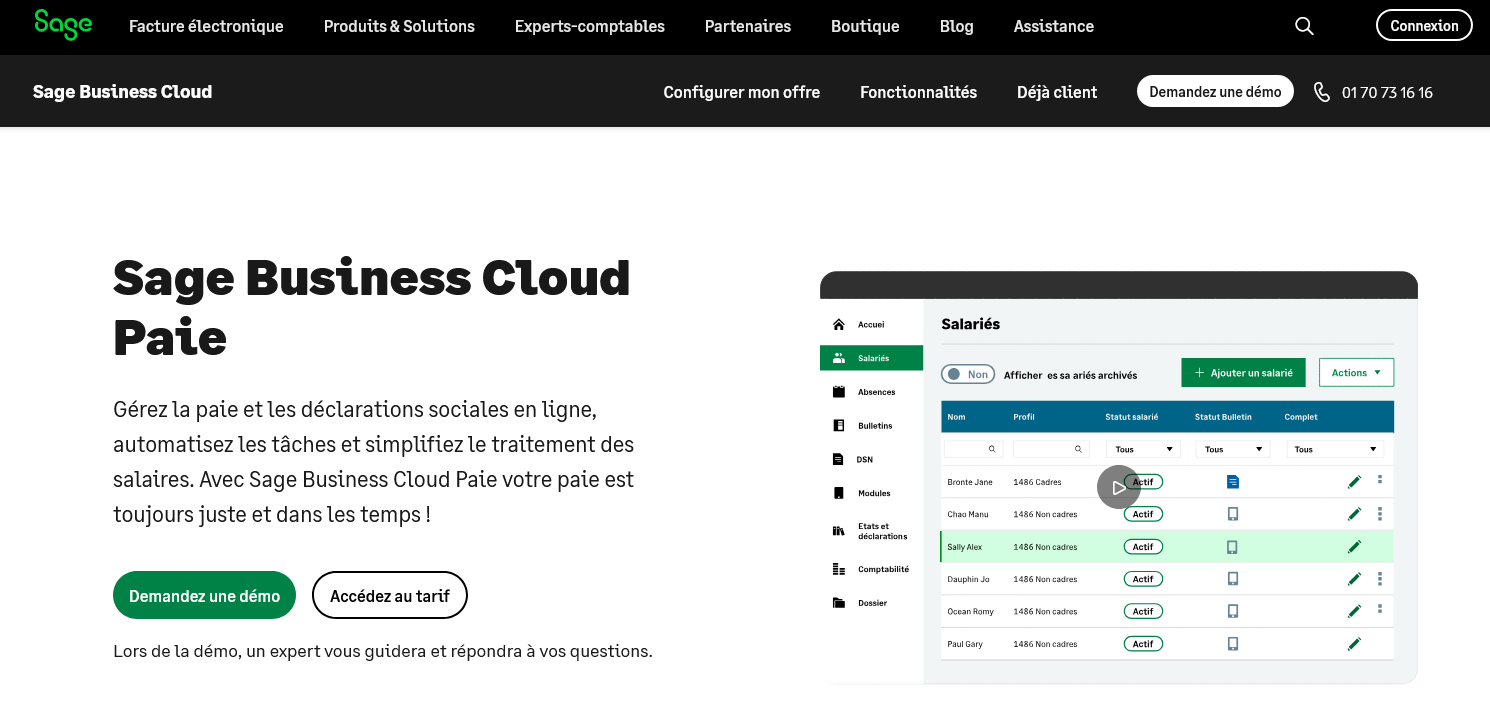Click the edit pencil for Dauphin Jo
The height and width of the screenshot is (714, 1490).
tap(1355, 579)
